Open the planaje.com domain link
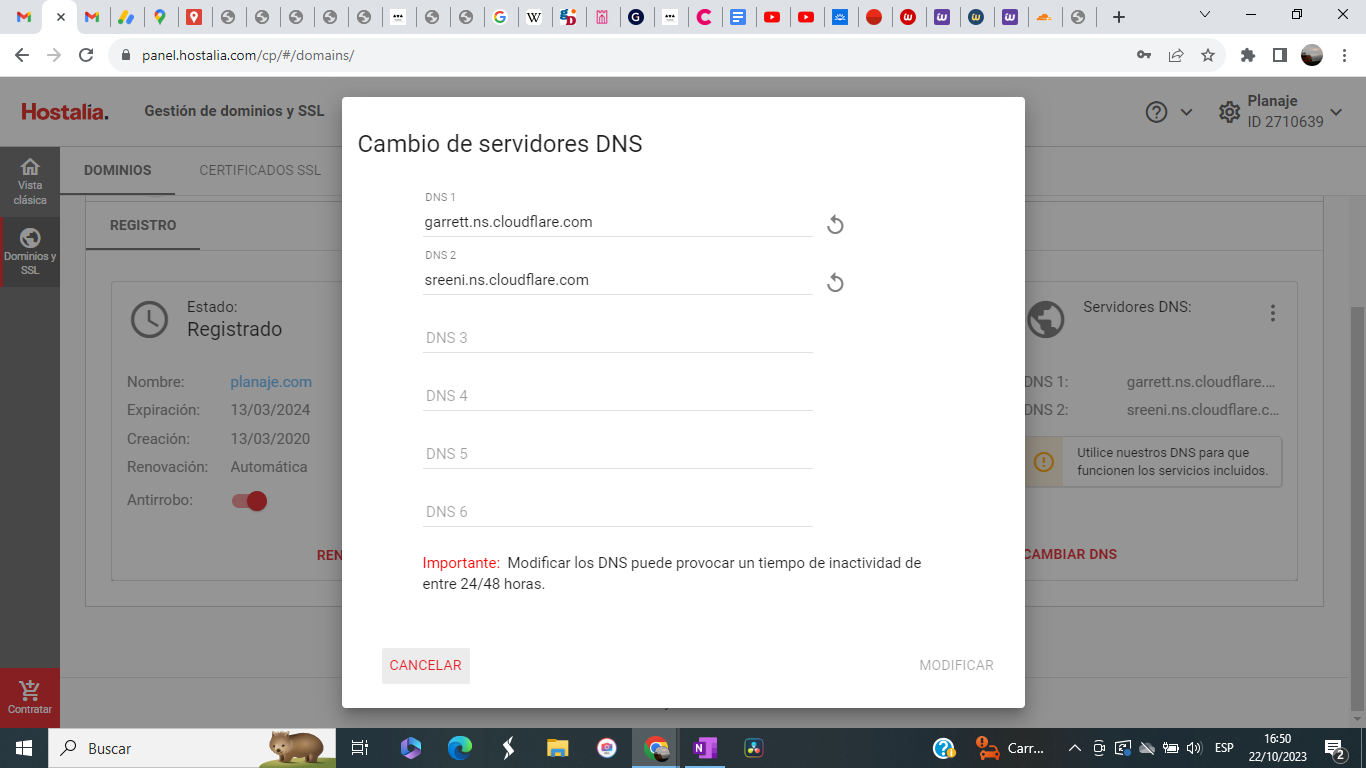 tap(271, 382)
